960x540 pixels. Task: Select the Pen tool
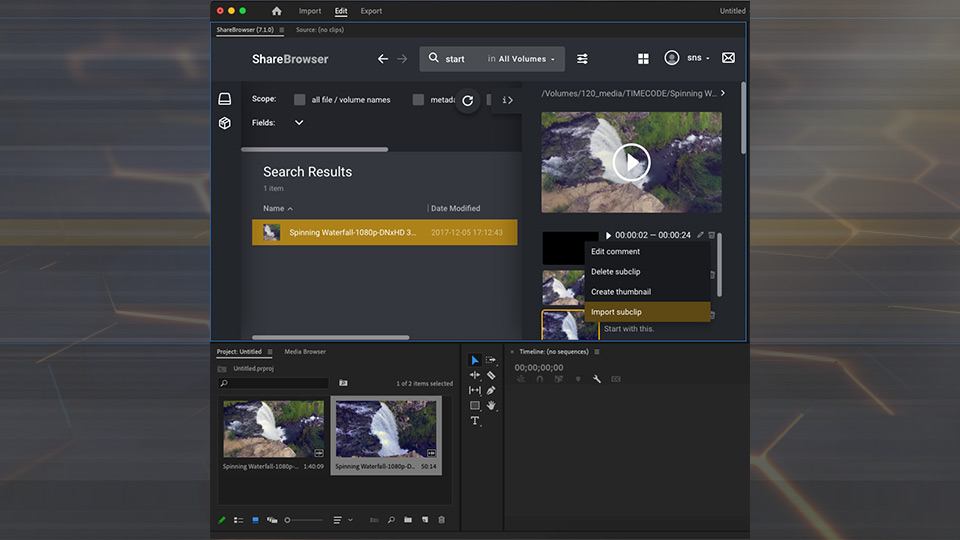[490, 390]
